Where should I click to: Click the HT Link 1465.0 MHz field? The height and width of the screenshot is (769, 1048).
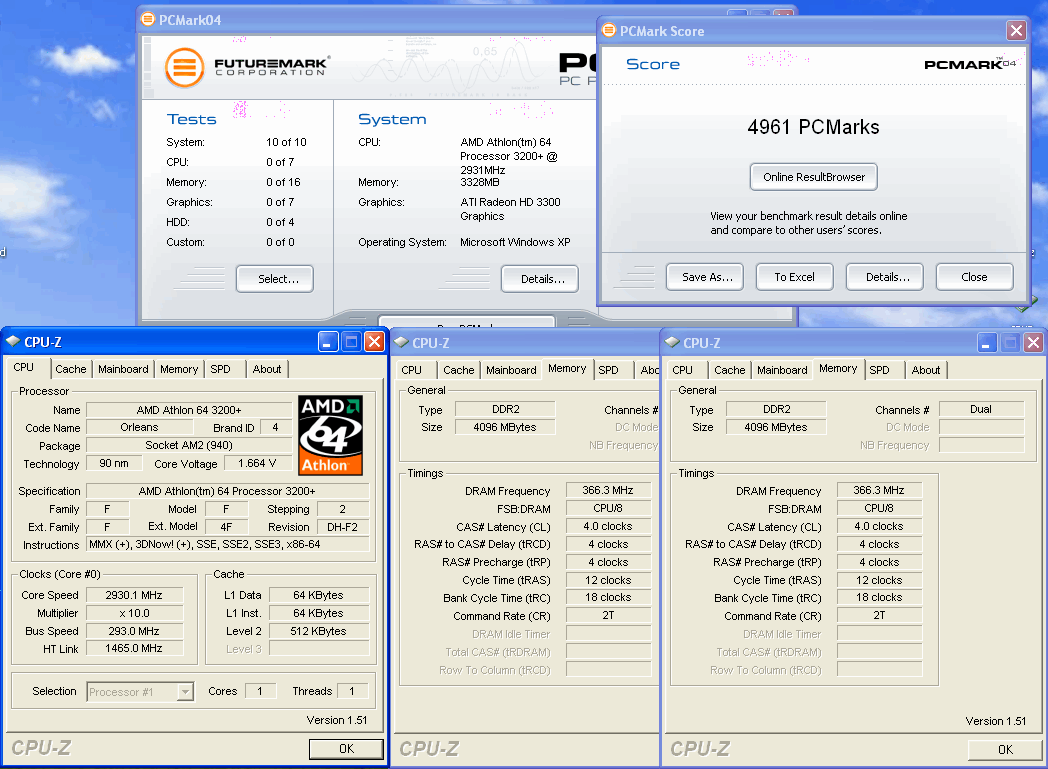click(134, 648)
